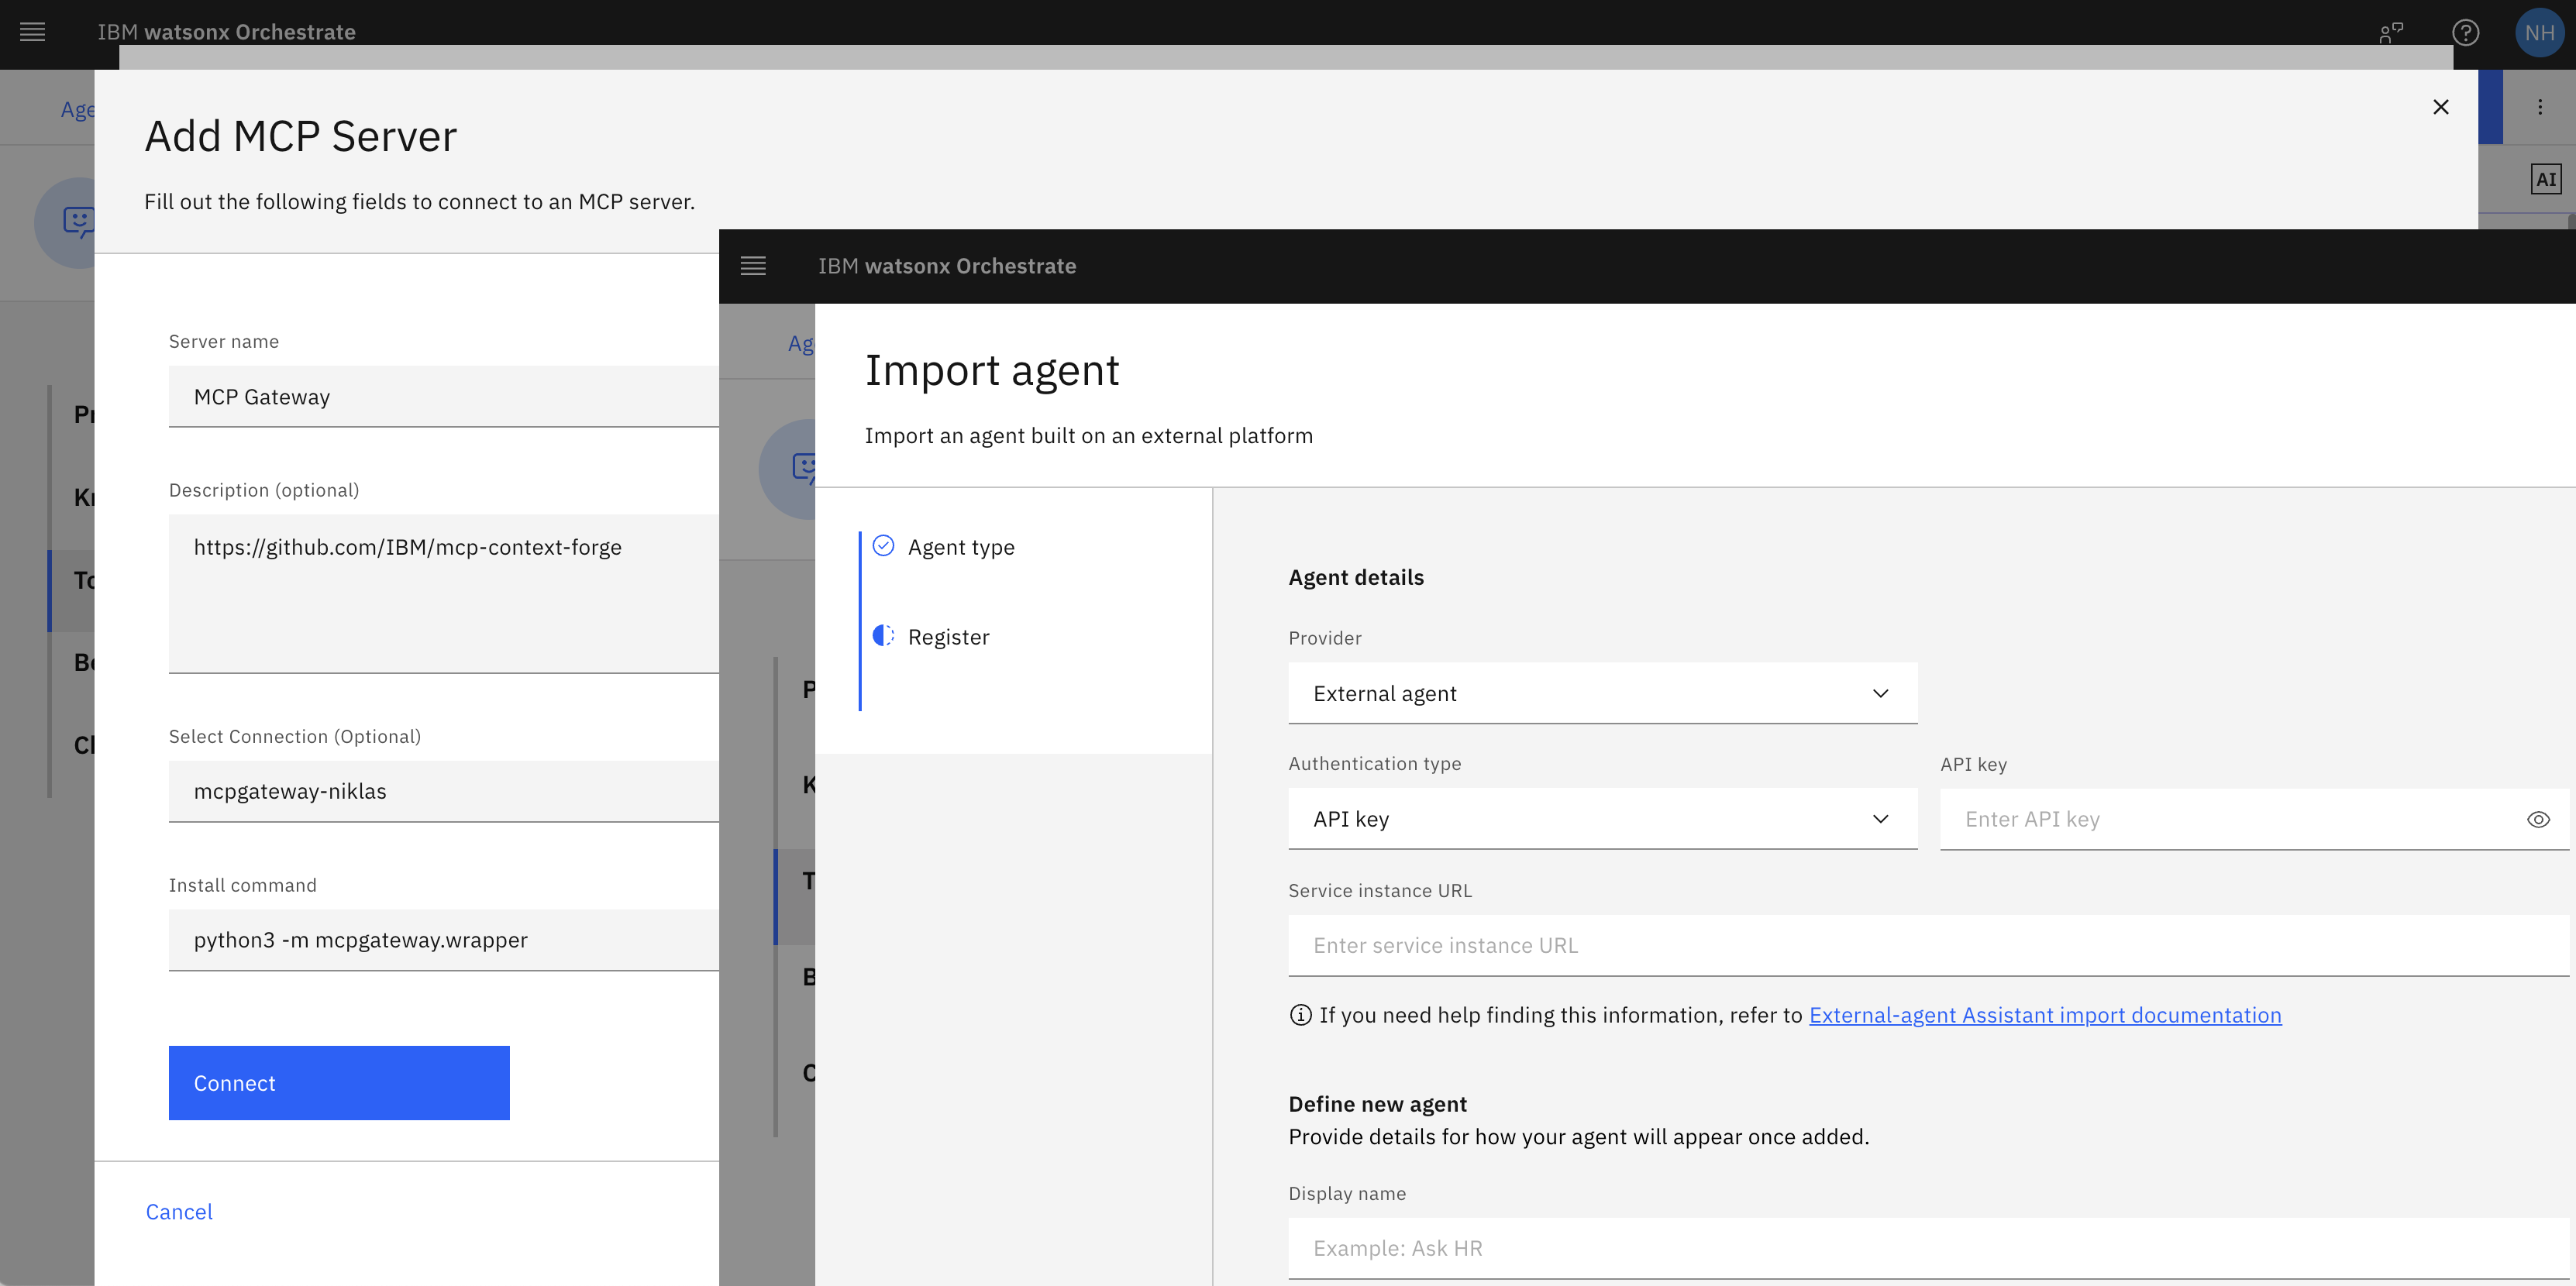Screen dimensions: 2576x1286
Task: Go to the Register step
Action: click(948, 637)
